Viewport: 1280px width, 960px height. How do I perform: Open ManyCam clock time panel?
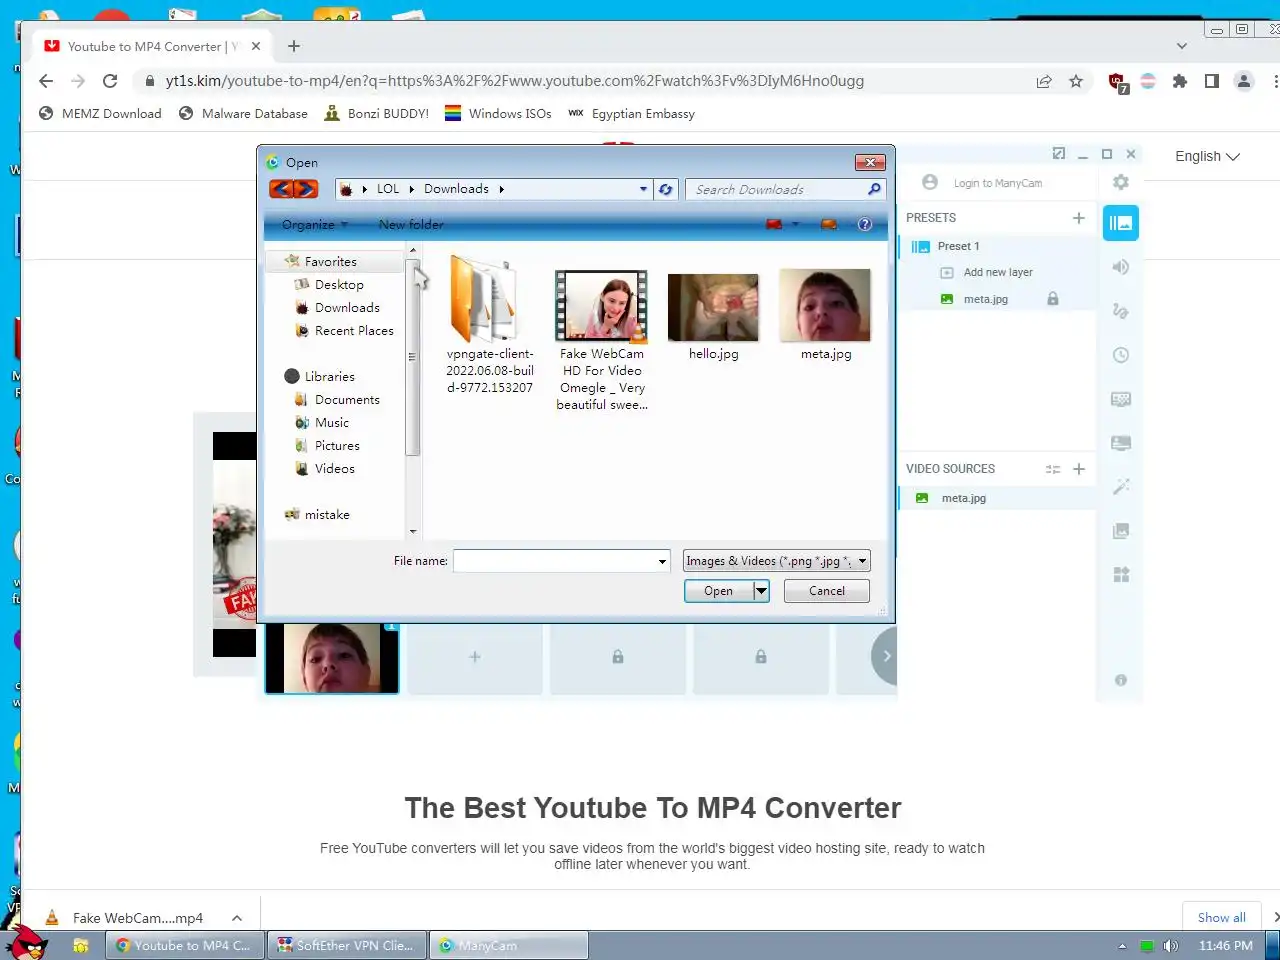1121,355
